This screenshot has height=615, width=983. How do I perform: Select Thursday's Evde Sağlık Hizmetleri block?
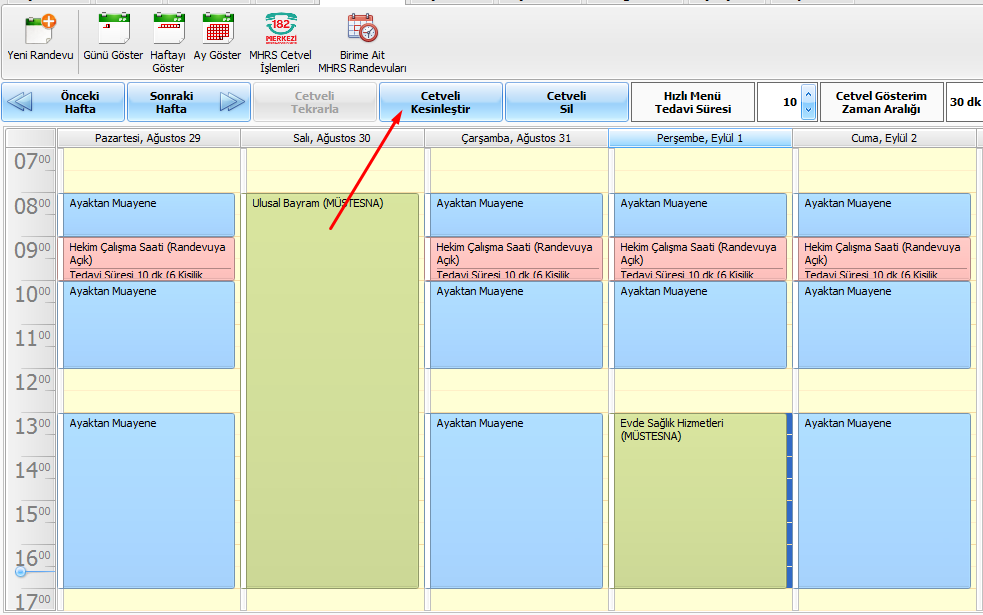point(700,500)
